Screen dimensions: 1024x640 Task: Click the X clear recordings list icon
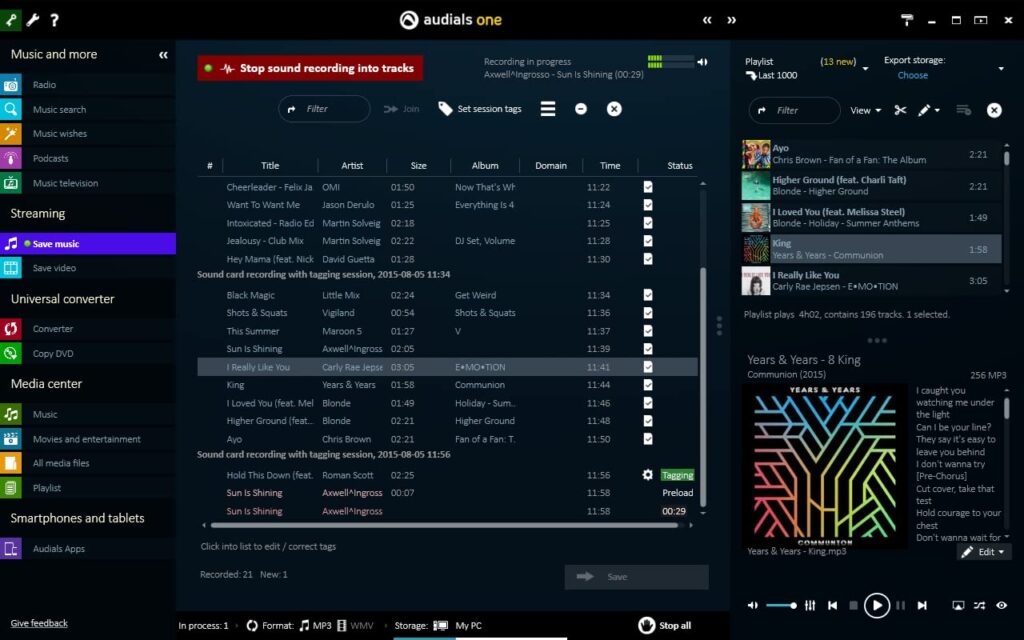(x=614, y=109)
